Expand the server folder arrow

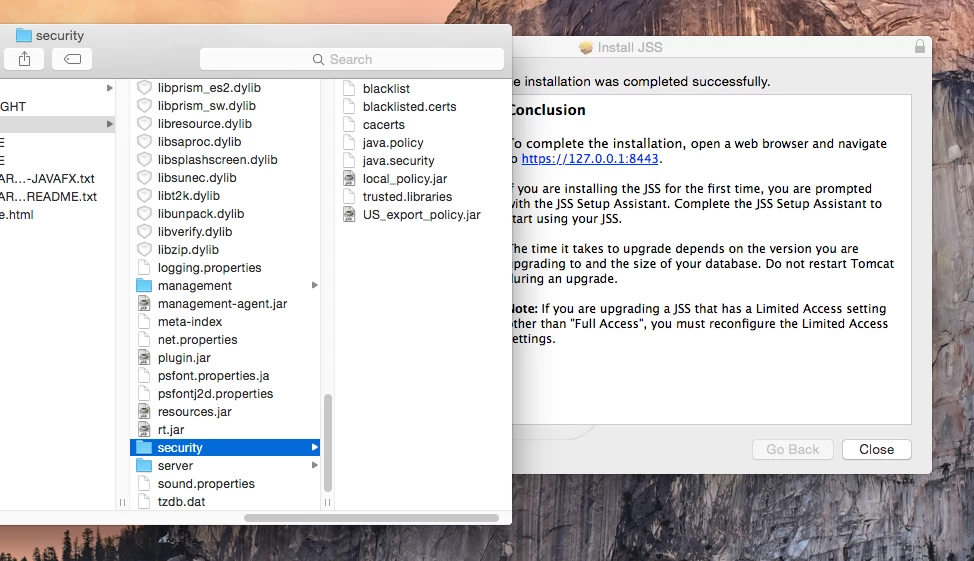[x=314, y=465]
